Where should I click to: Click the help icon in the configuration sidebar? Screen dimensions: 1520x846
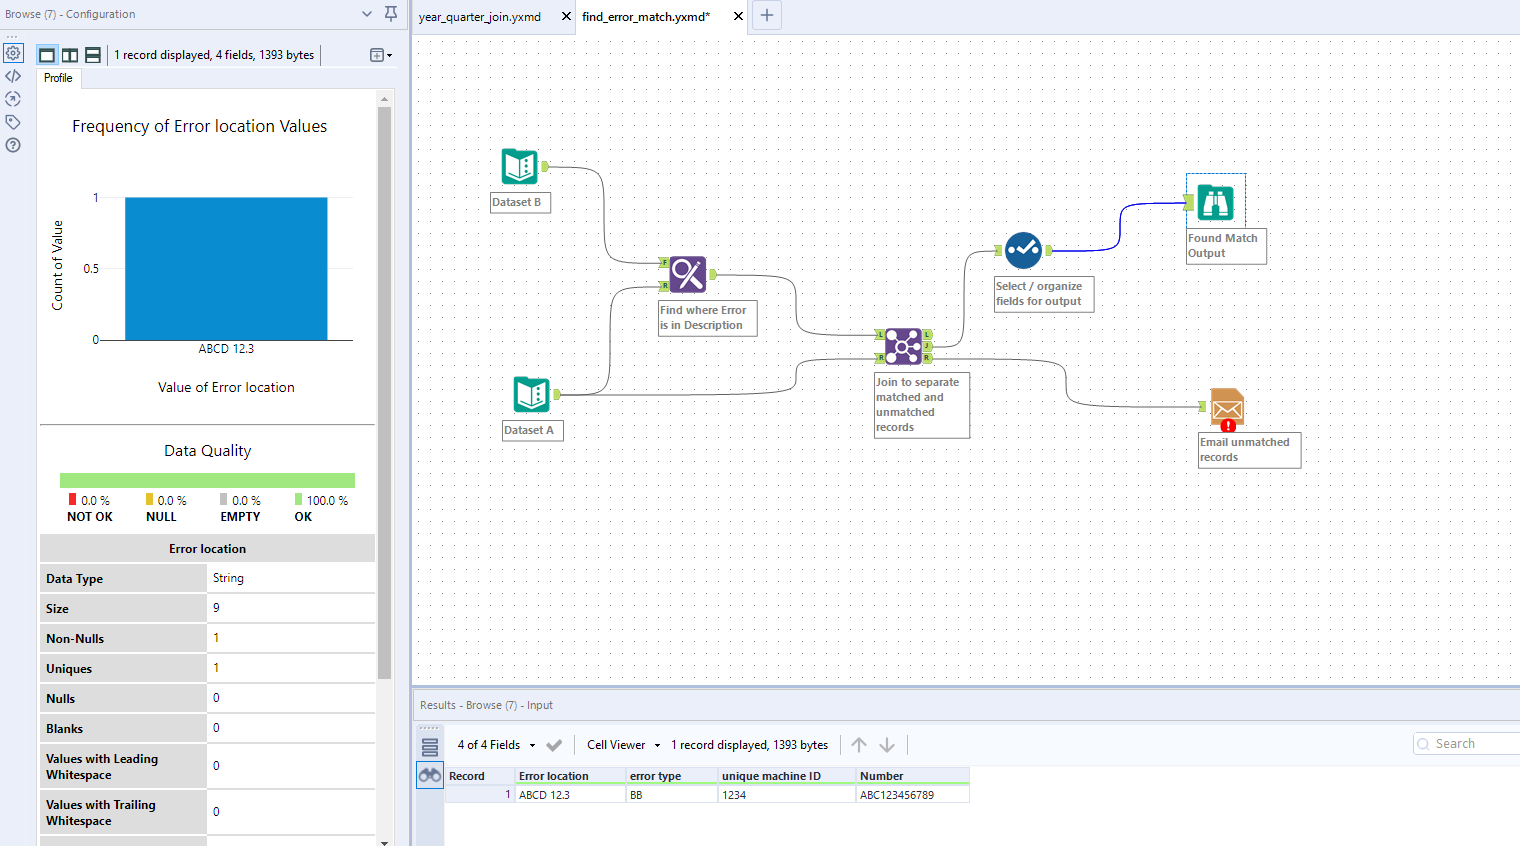[13, 145]
